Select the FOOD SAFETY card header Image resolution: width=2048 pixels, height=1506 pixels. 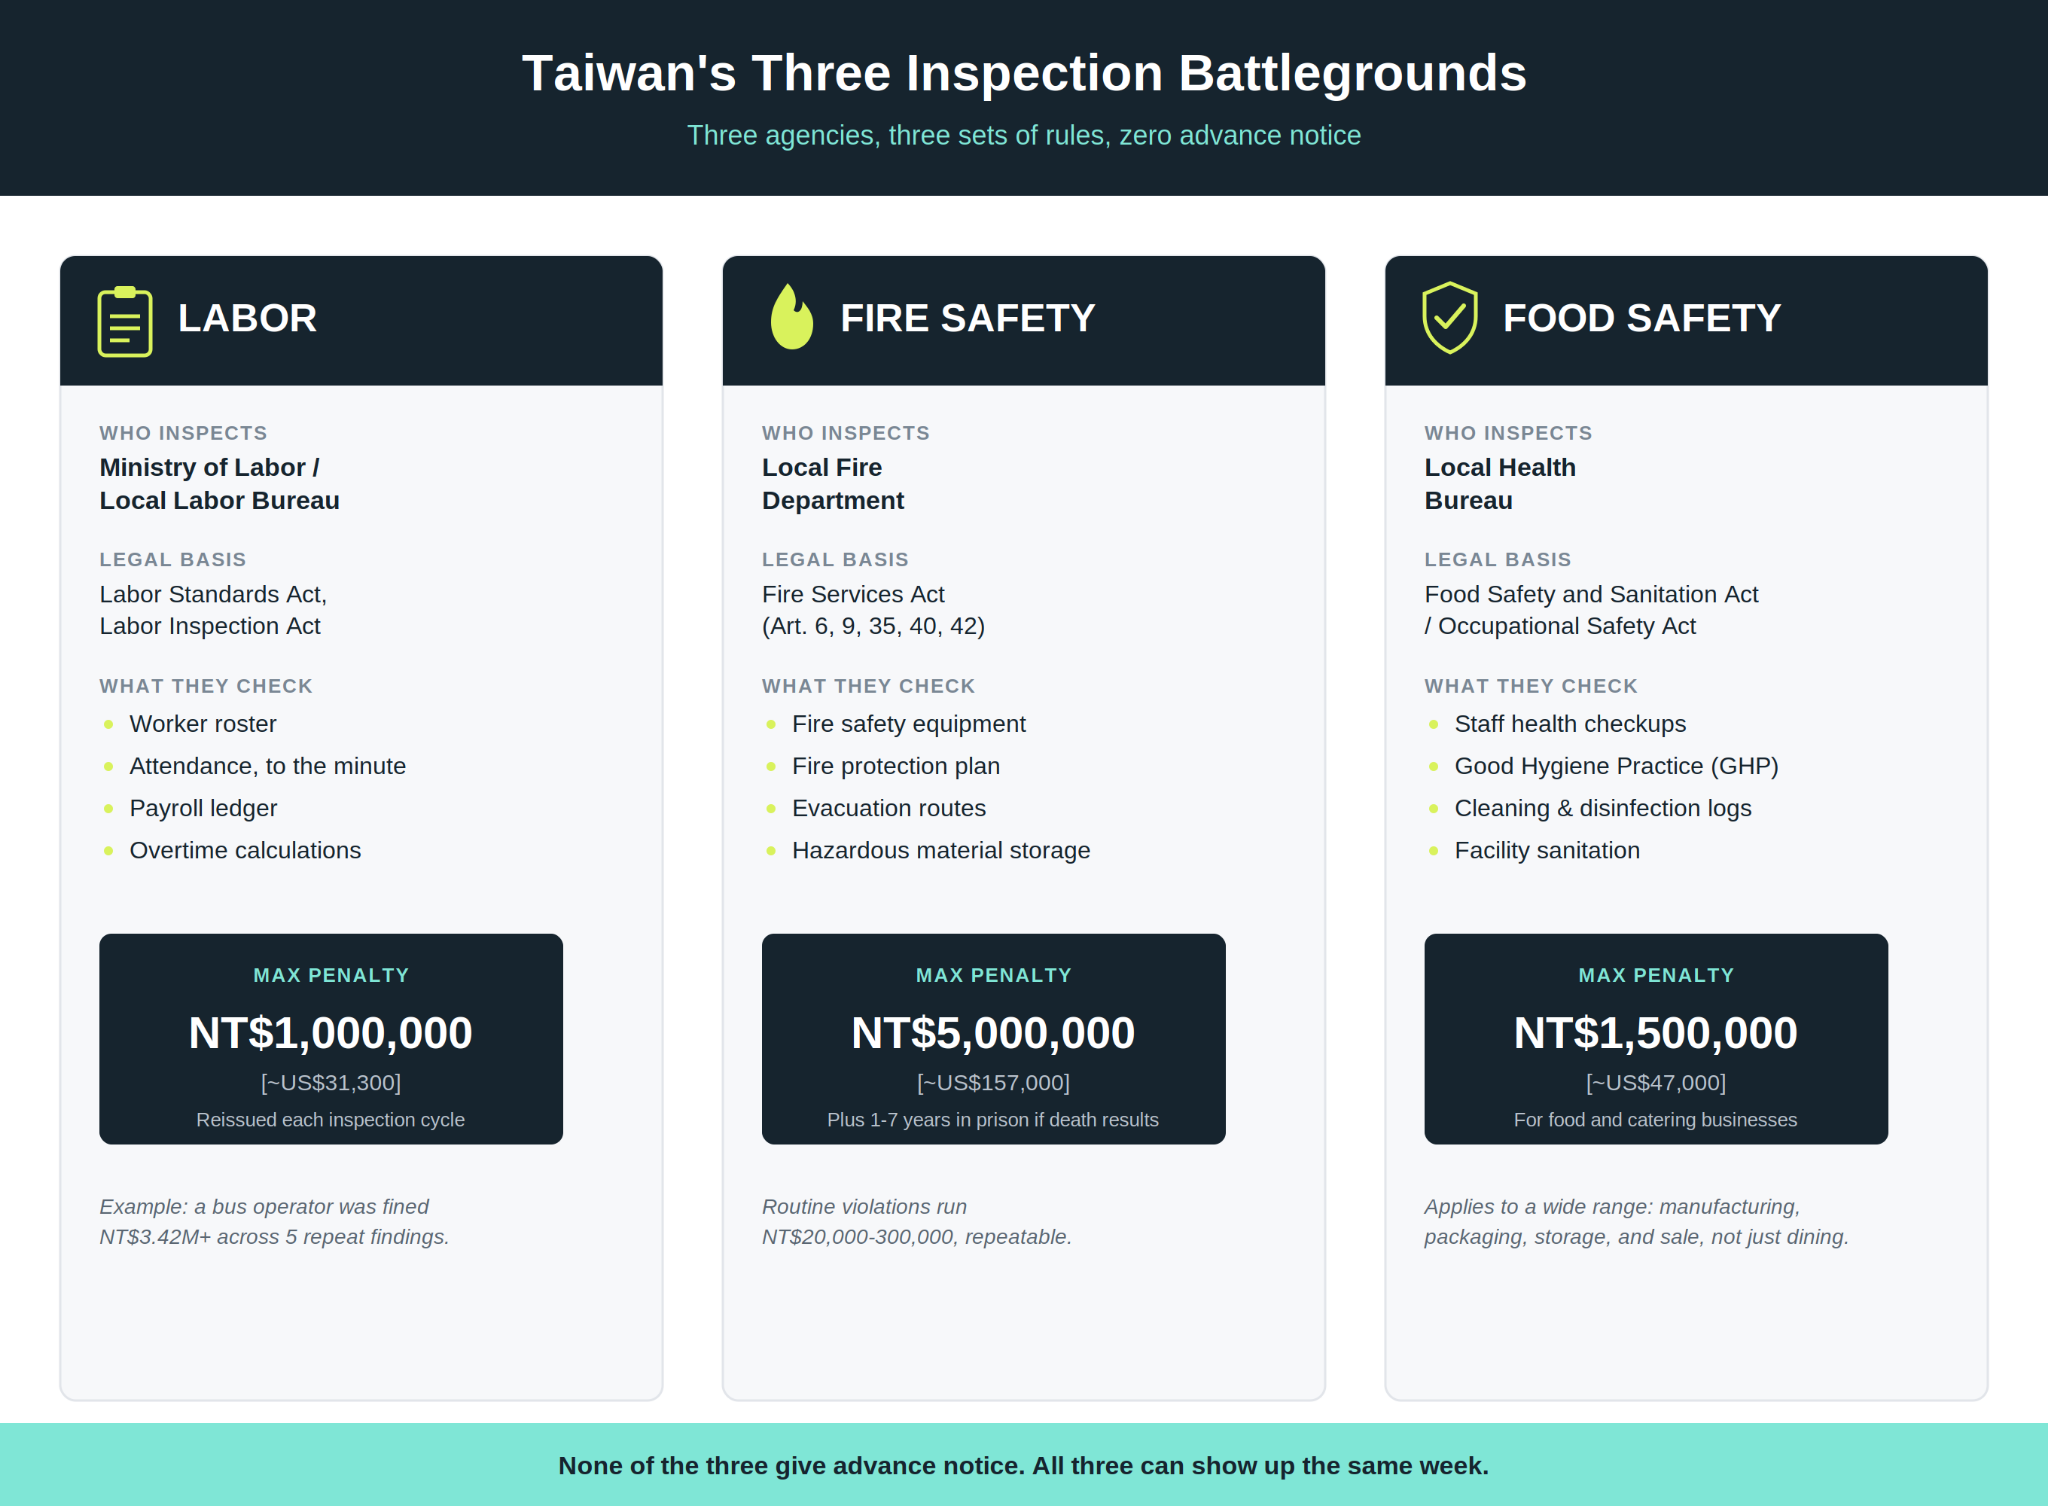(x=1686, y=320)
